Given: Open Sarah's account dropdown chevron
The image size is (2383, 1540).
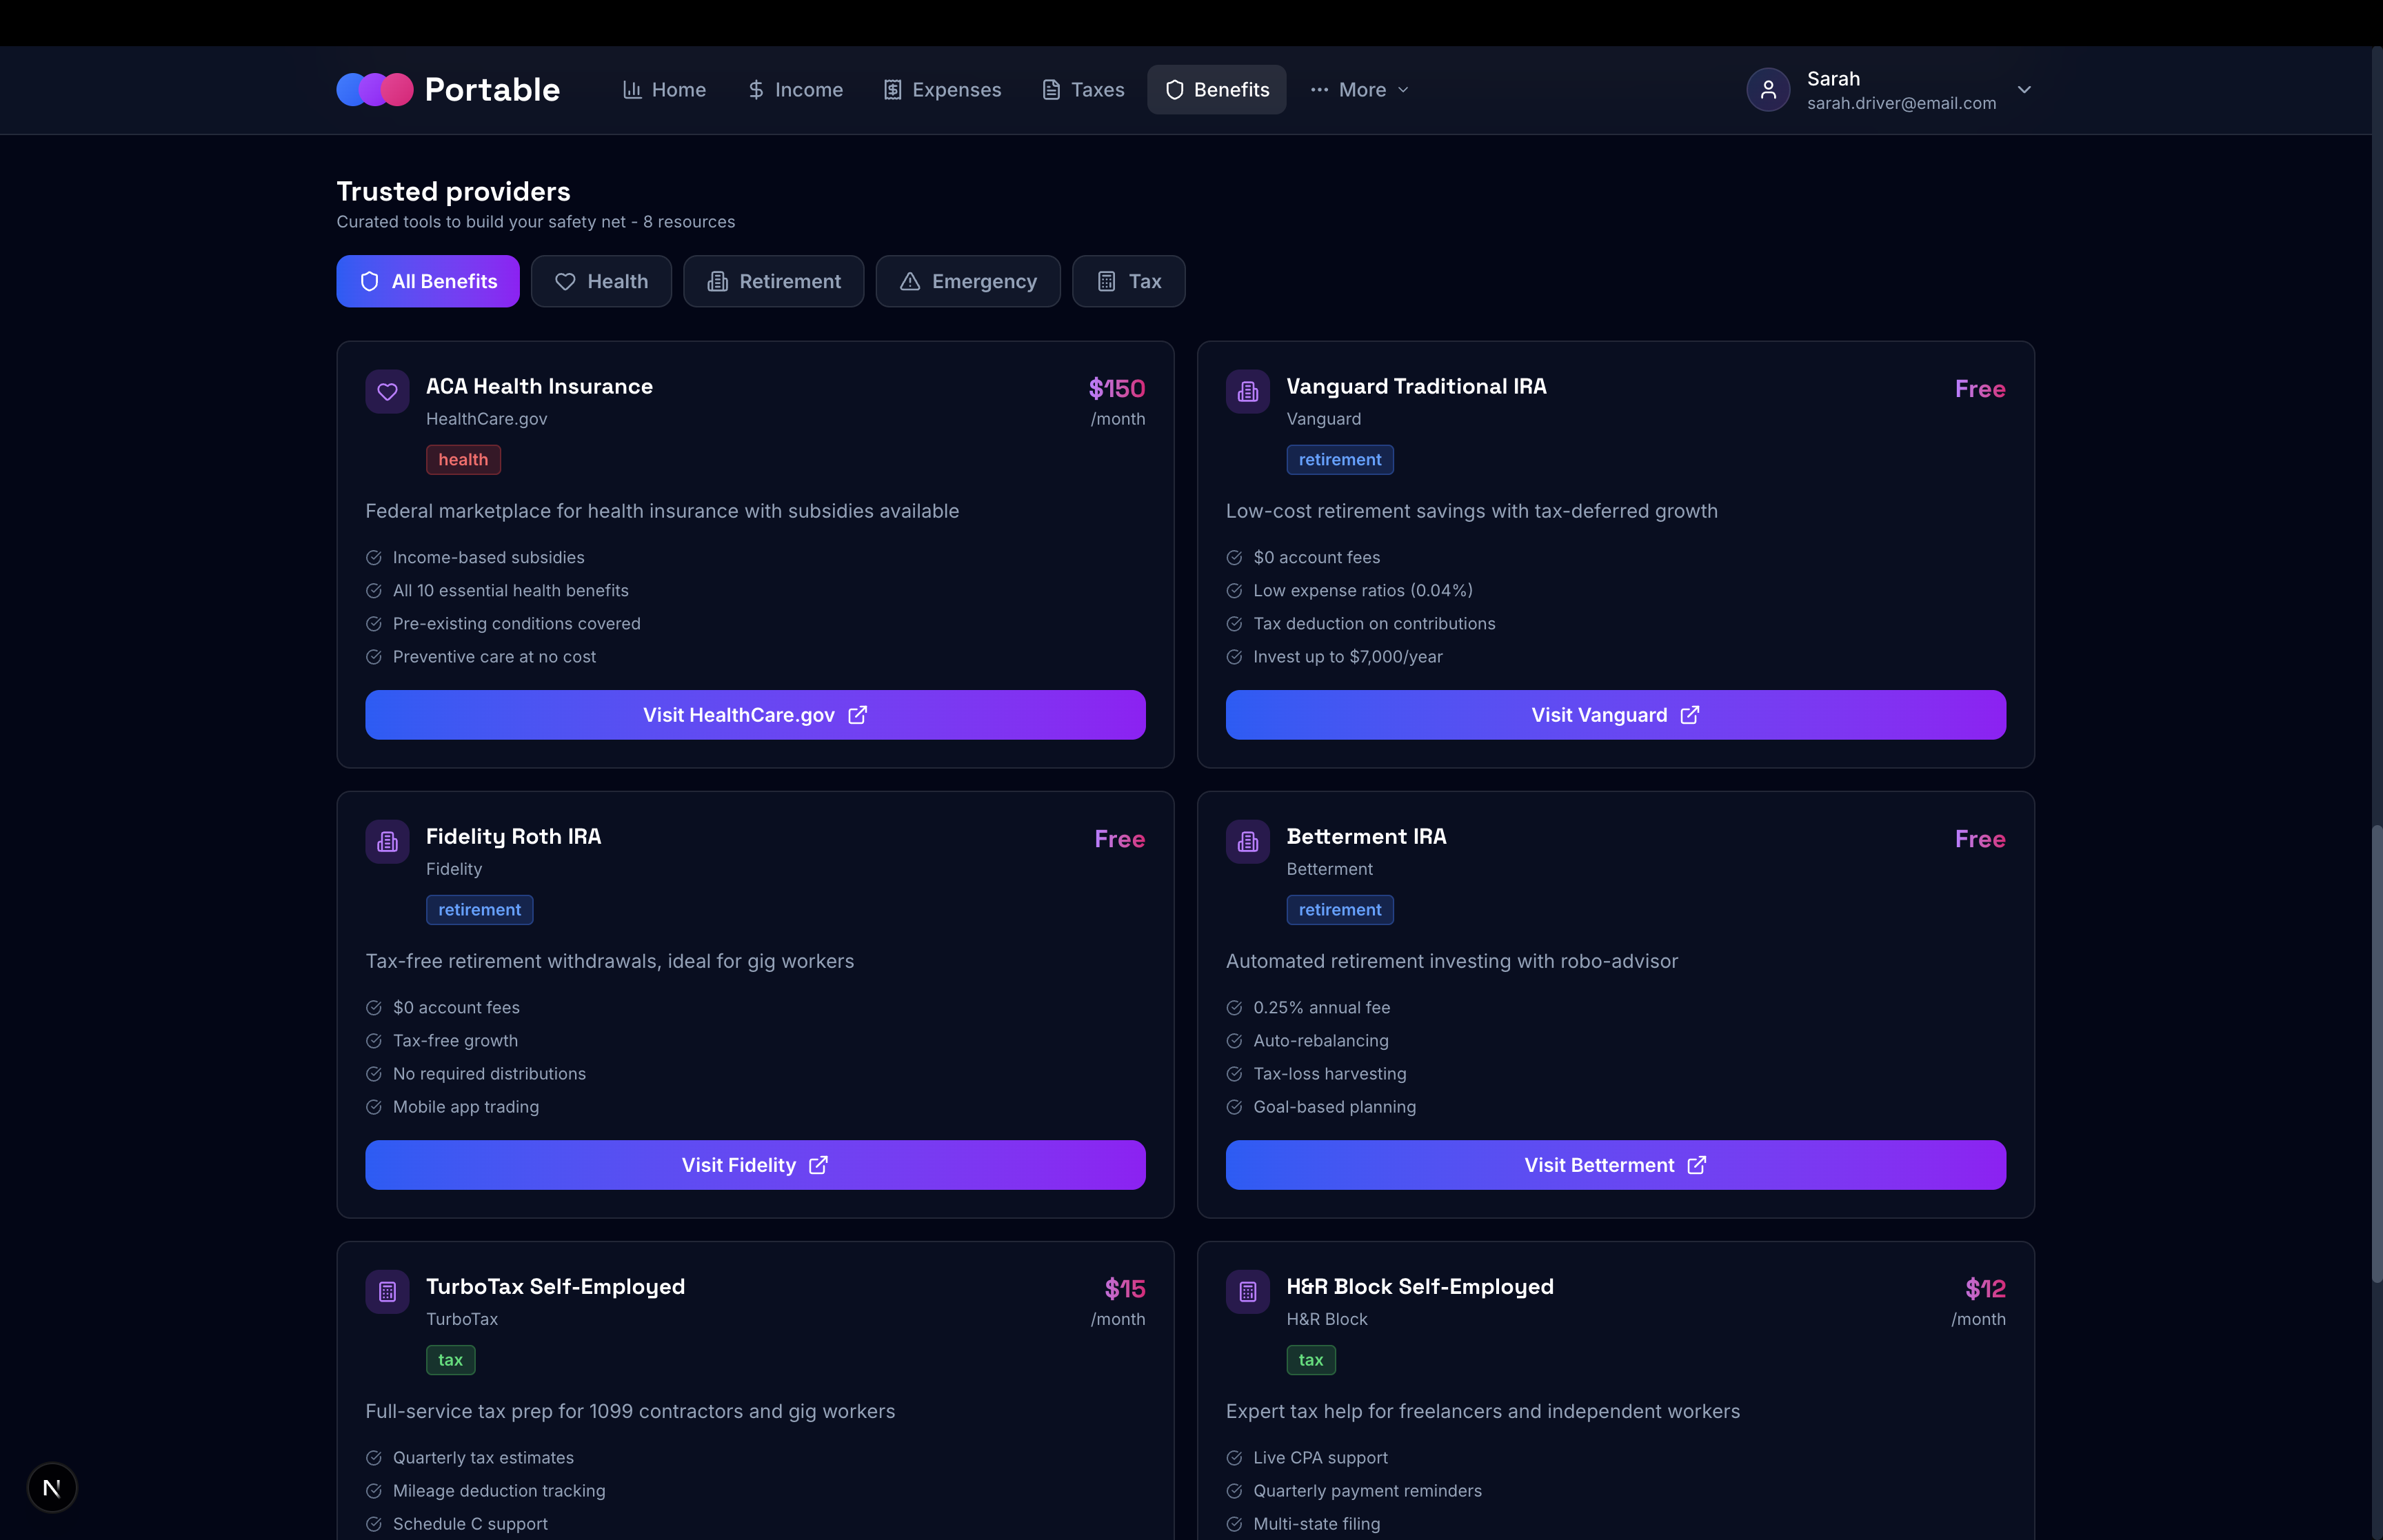Looking at the screenshot, I should coord(2024,90).
